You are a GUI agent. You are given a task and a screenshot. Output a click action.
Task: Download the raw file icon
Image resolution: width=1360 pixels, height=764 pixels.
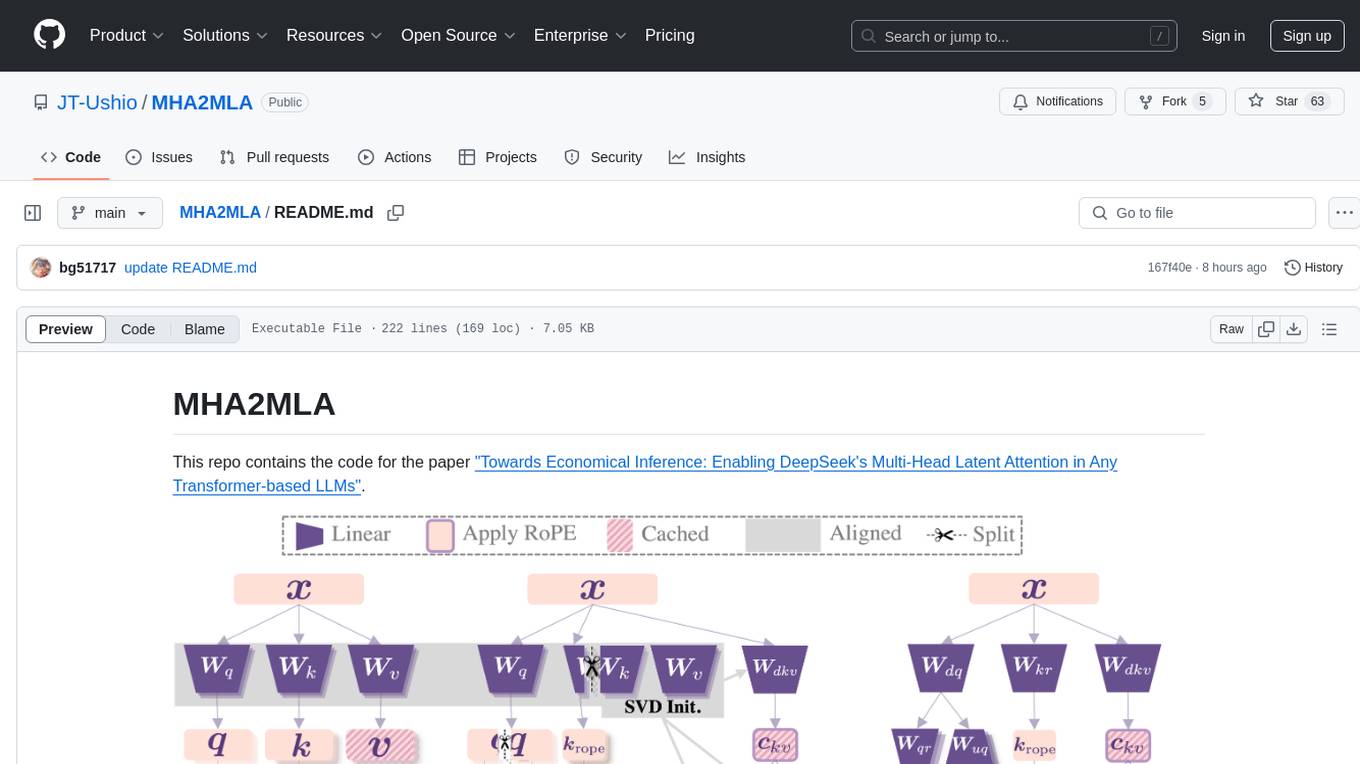click(x=1293, y=329)
